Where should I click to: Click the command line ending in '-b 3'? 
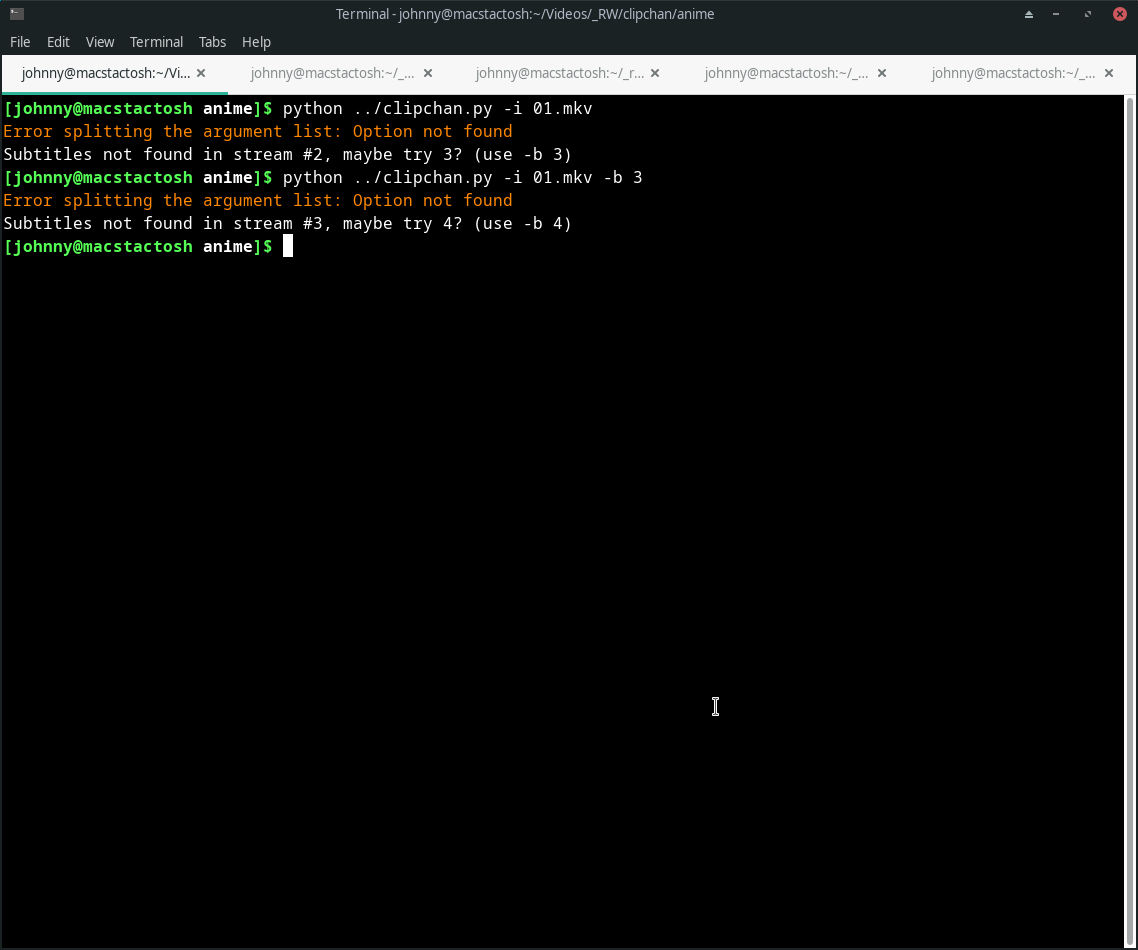click(323, 178)
